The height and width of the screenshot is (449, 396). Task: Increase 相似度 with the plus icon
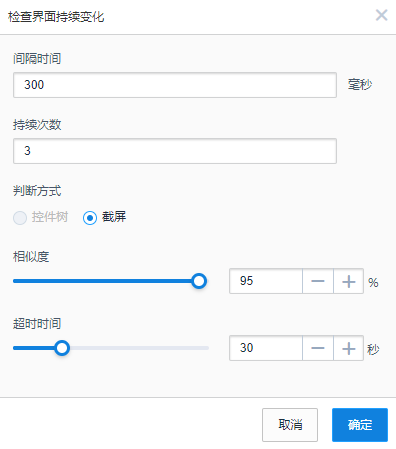(x=348, y=281)
